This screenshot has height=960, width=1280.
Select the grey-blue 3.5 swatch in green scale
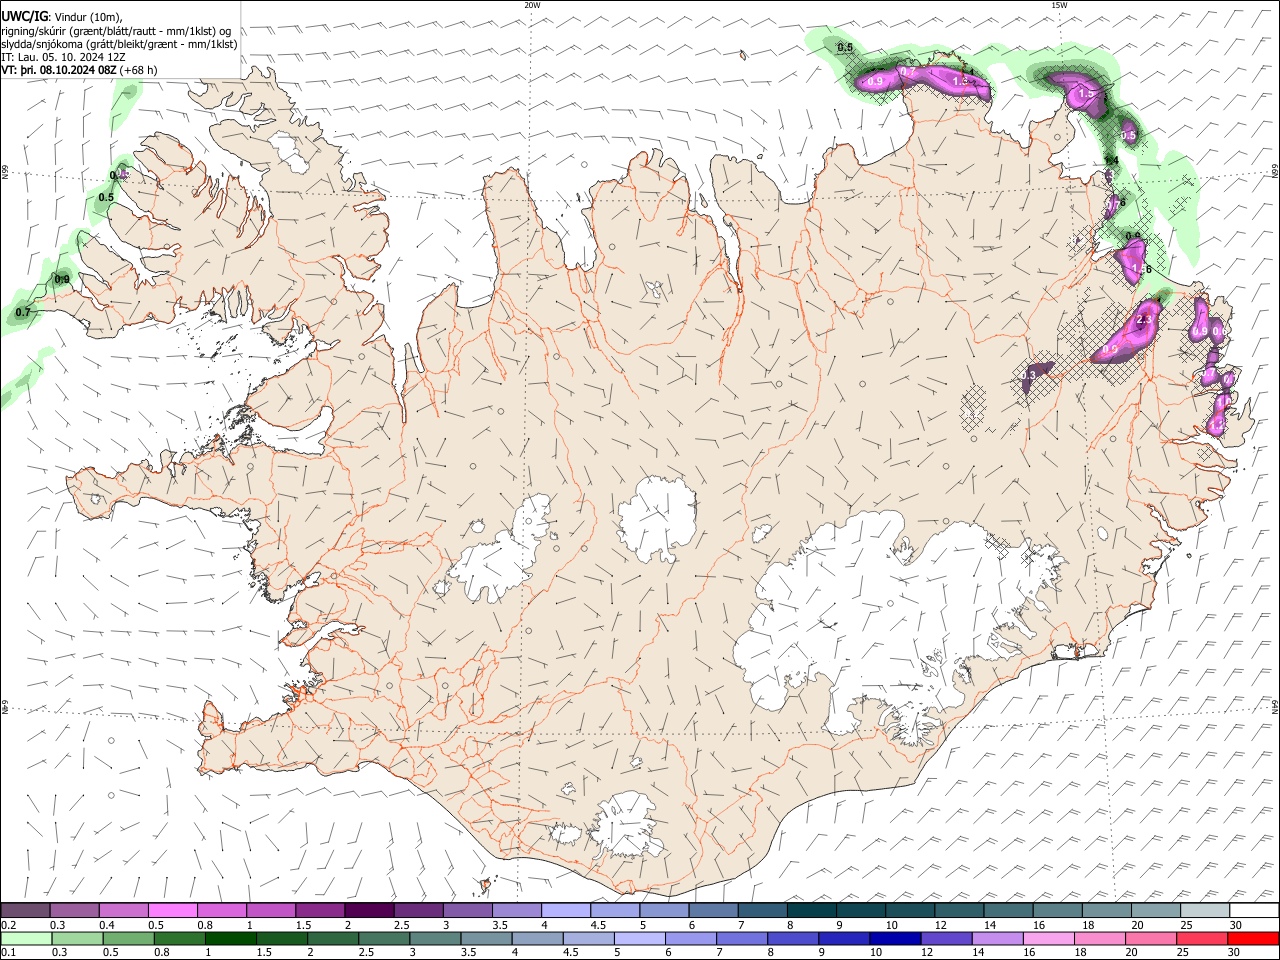click(485, 939)
